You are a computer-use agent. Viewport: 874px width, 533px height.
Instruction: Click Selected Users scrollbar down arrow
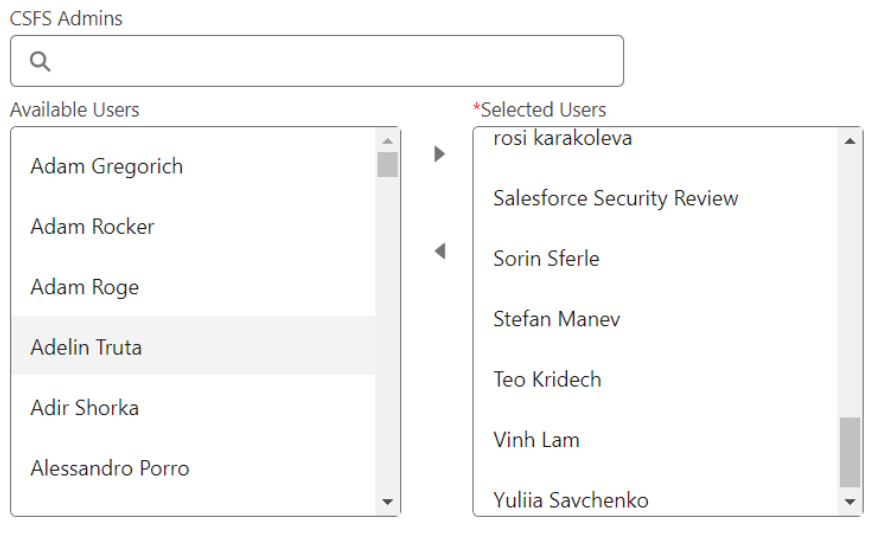(x=850, y=502)
